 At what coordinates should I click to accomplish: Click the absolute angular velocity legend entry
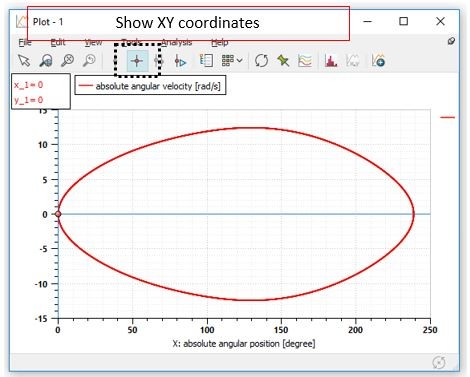click(x=150, y=86)
